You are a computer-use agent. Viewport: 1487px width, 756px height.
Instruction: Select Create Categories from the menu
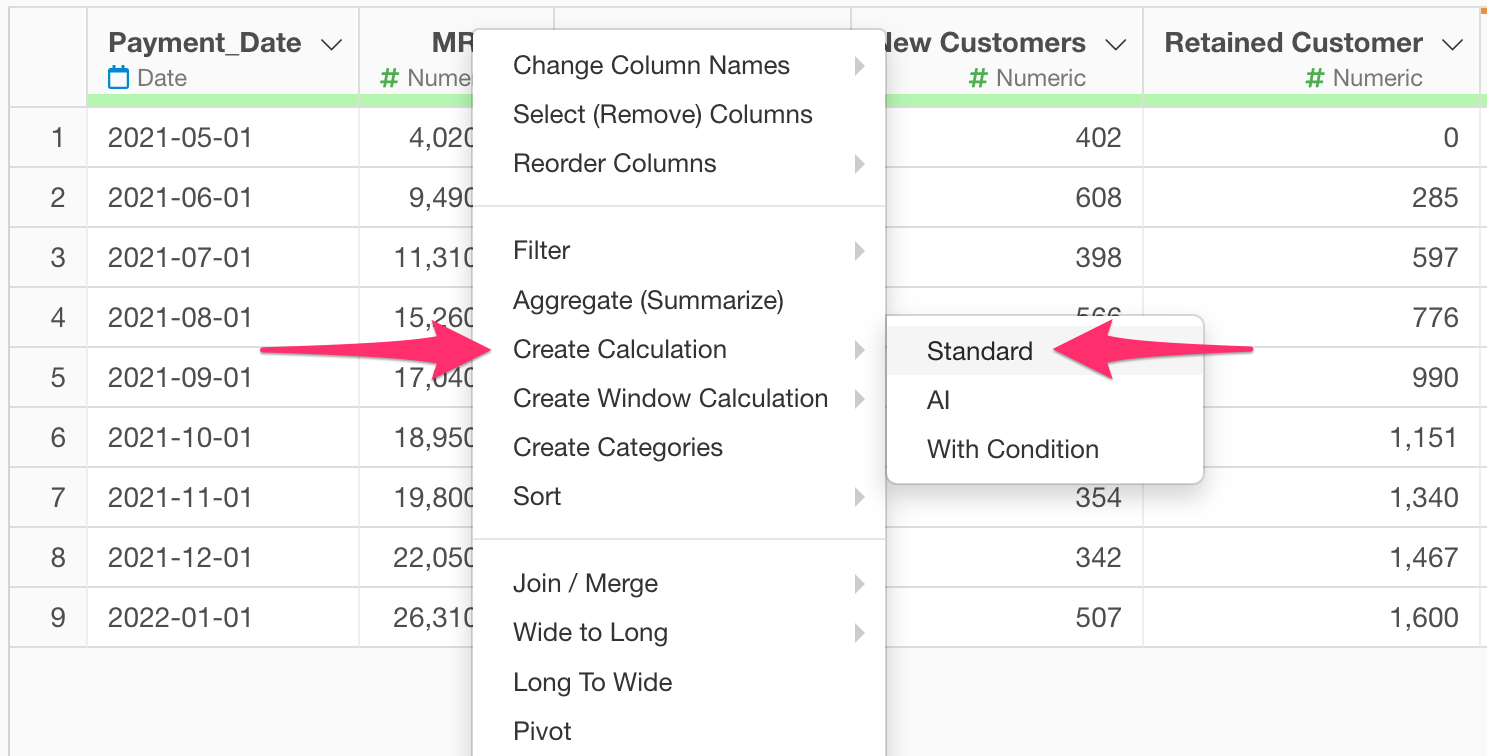click(x=617, y=447)
